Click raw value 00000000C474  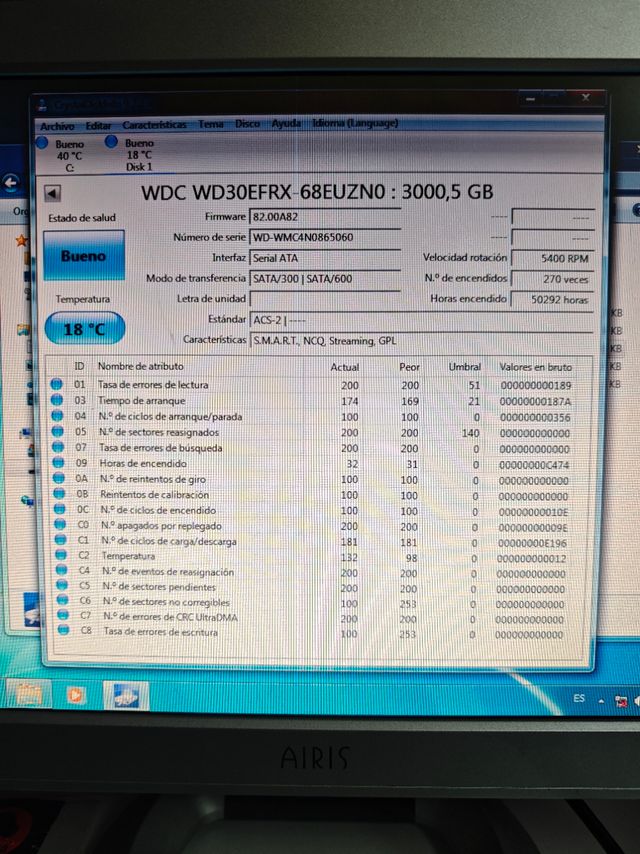534,465
